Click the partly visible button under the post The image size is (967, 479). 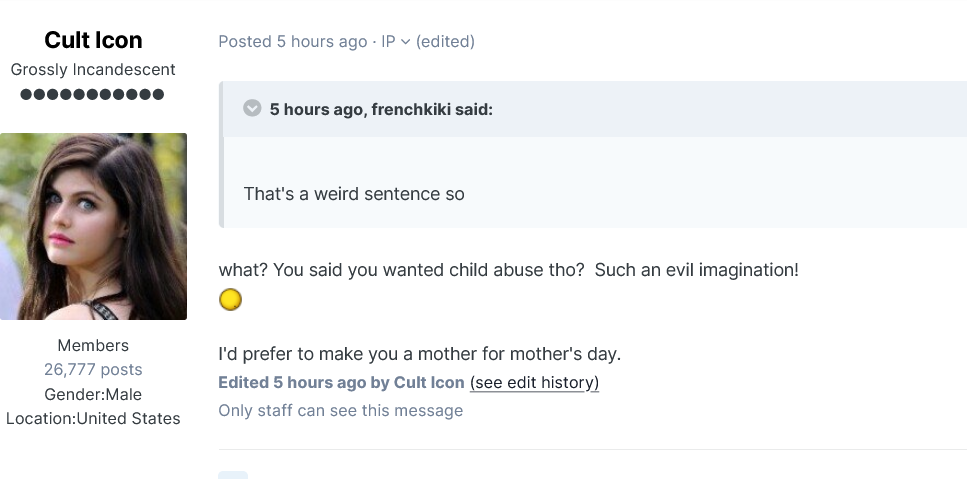tap(233, 474)
